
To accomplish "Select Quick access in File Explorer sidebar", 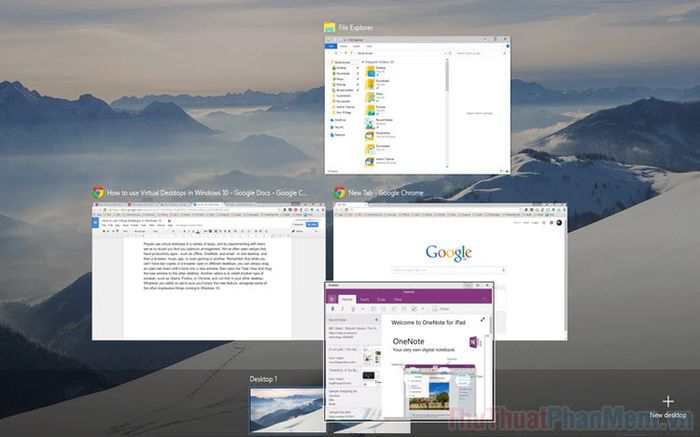I will pyautogui.click(x=342, y=62).
